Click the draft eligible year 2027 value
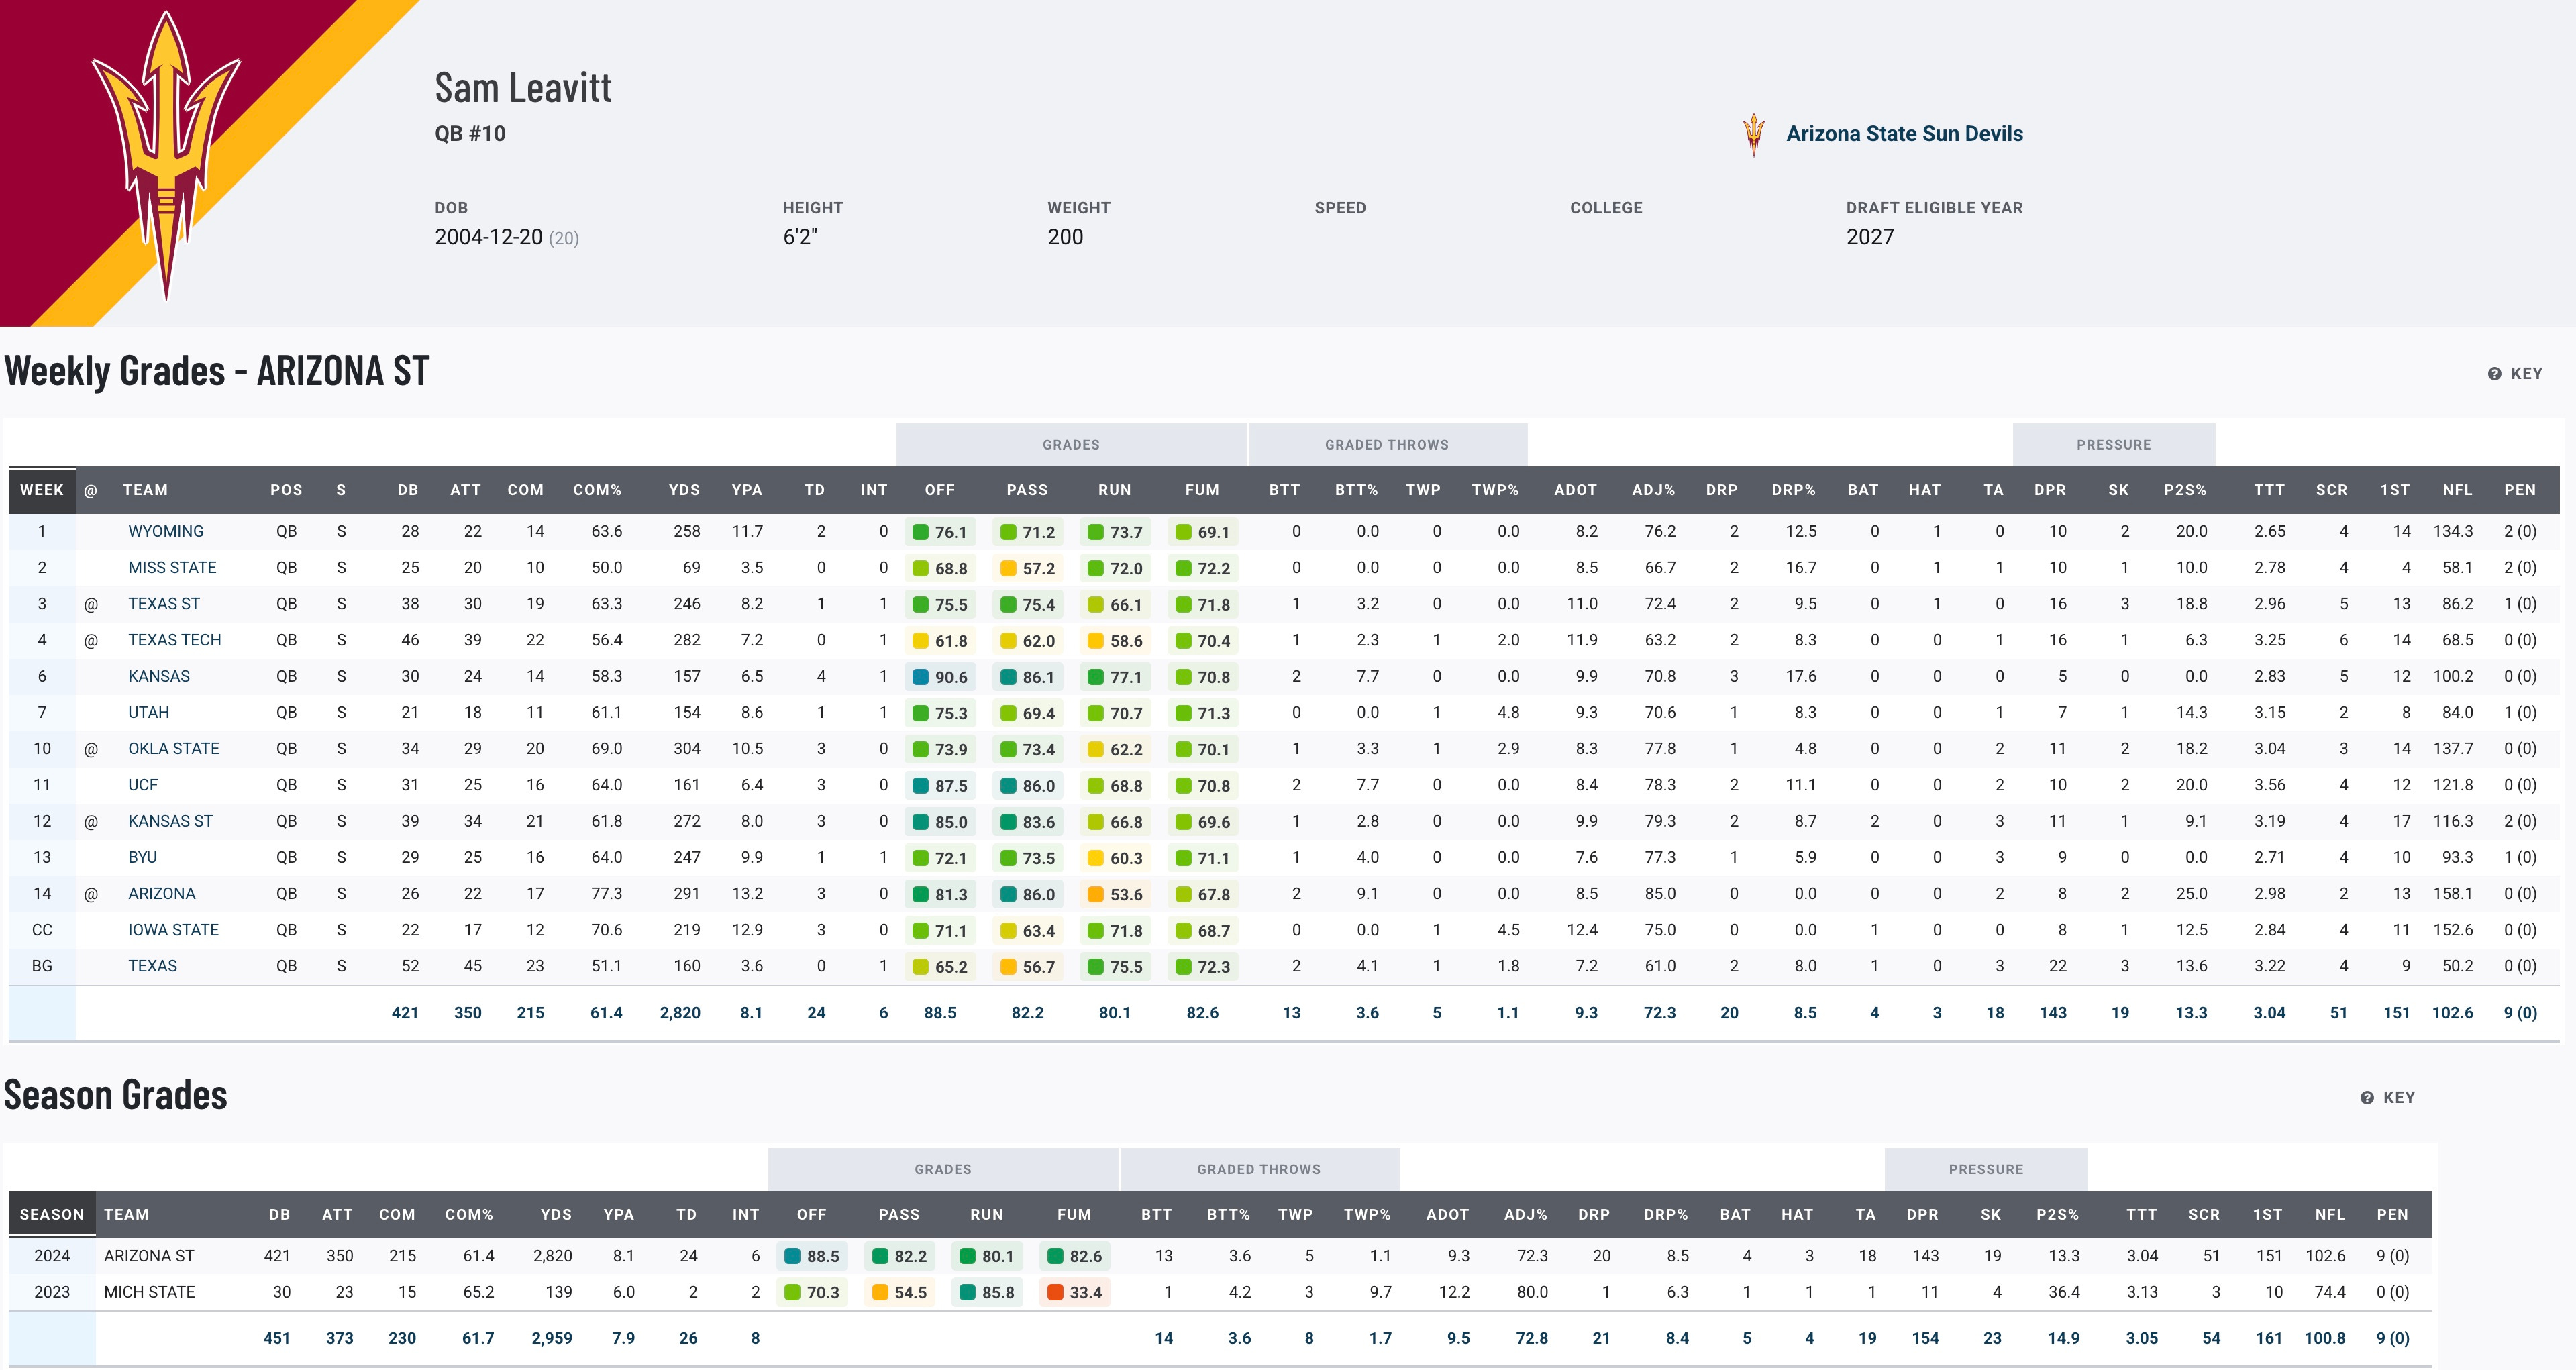Screen dimensions: 2576x1370 point(1870,237)
